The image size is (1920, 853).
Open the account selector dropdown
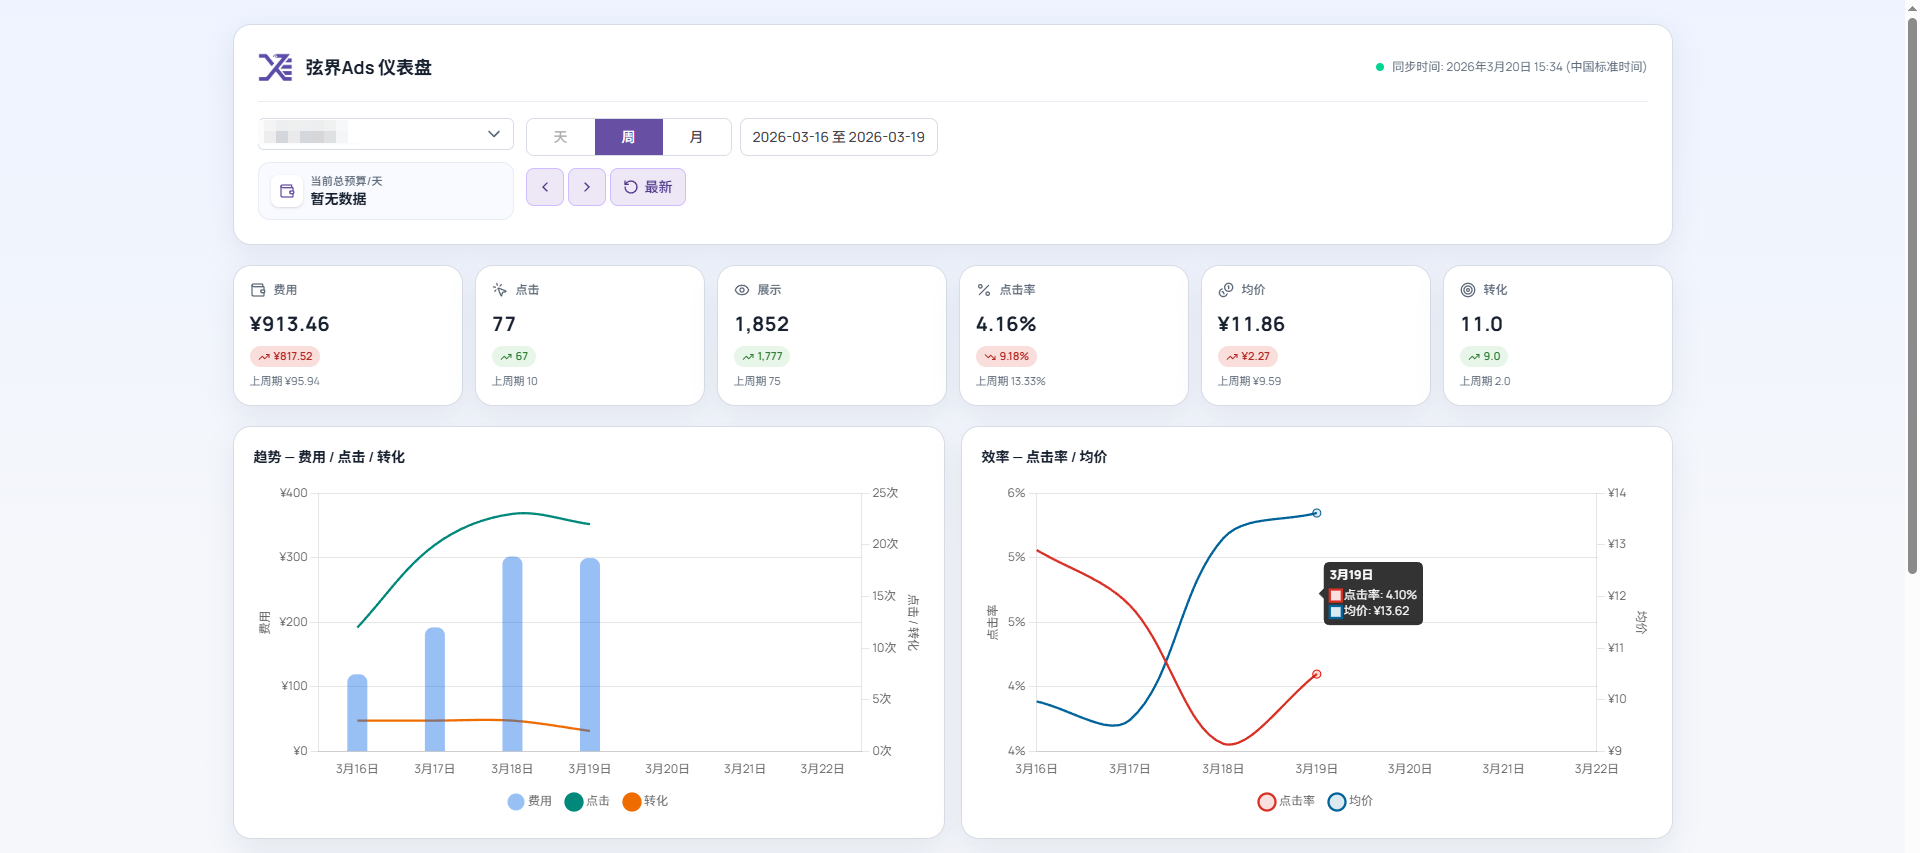[x=386, y=134]
